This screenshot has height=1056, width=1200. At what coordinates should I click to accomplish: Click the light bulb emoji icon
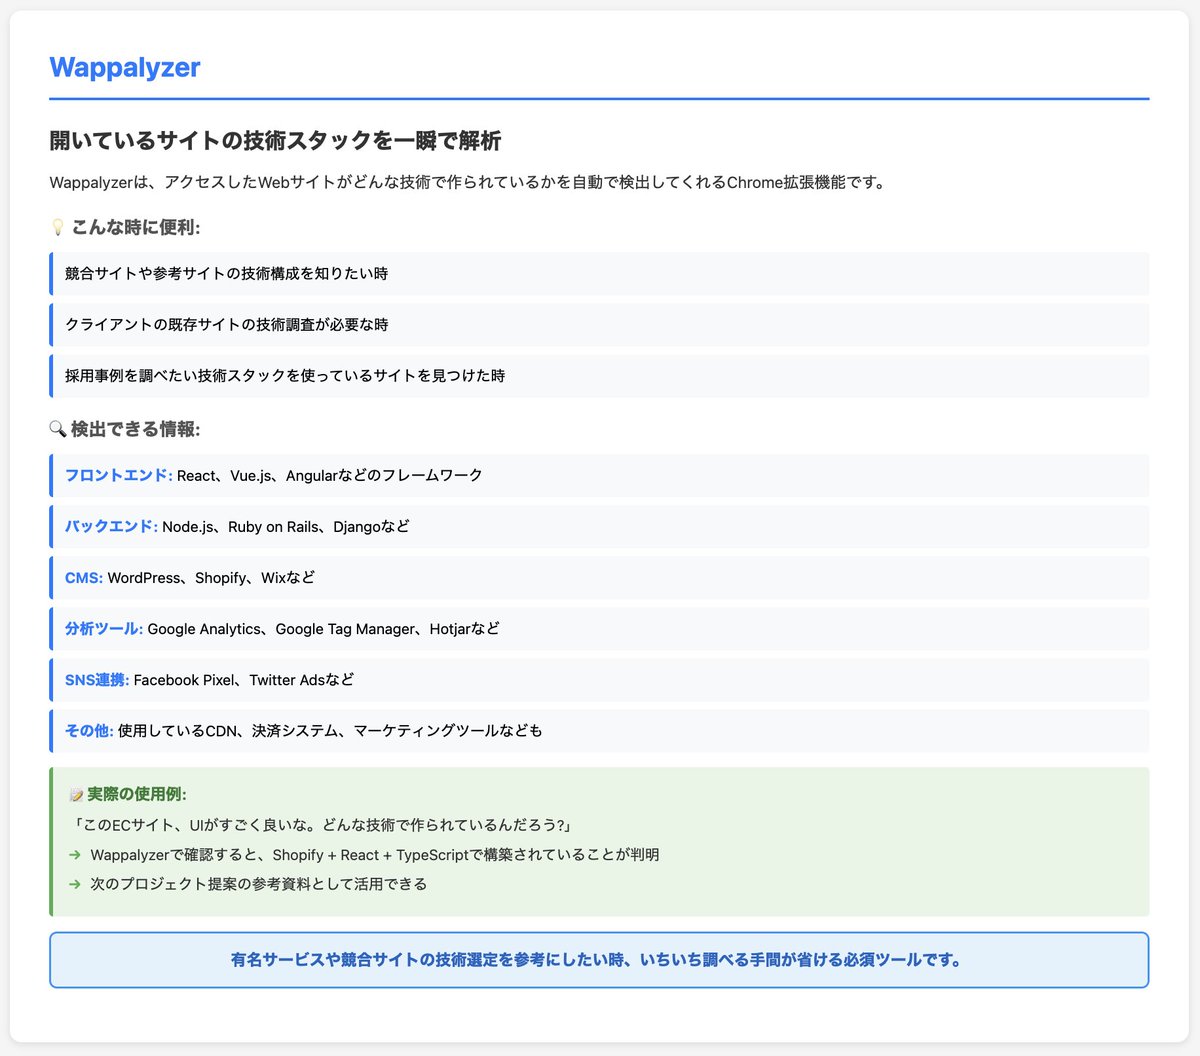click(57, 228)
